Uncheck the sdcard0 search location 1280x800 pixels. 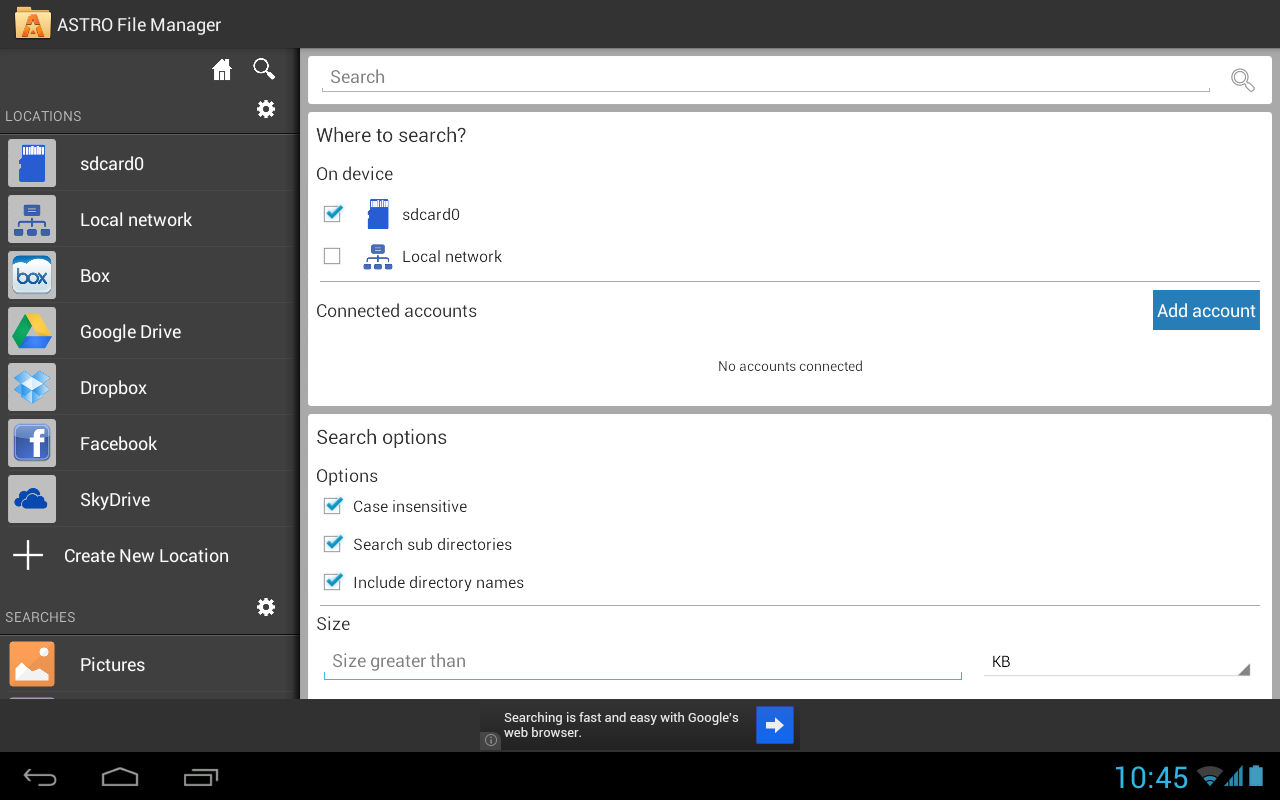click(x=333, y=214)
